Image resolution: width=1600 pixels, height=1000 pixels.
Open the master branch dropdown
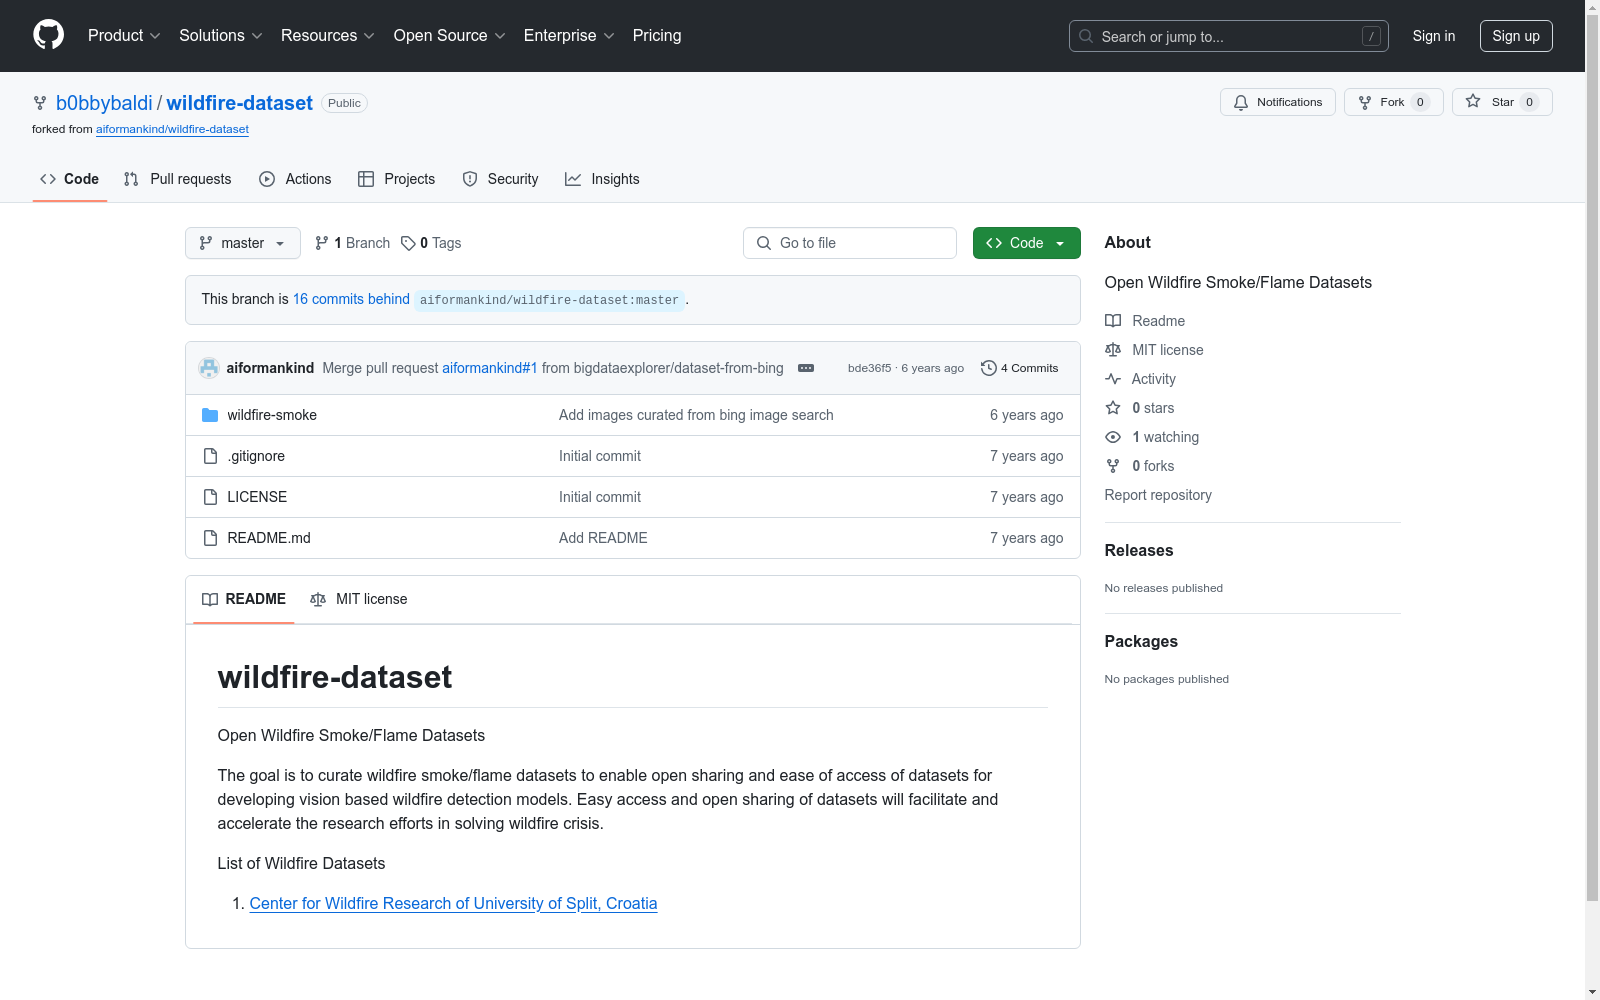click(242, 243)
